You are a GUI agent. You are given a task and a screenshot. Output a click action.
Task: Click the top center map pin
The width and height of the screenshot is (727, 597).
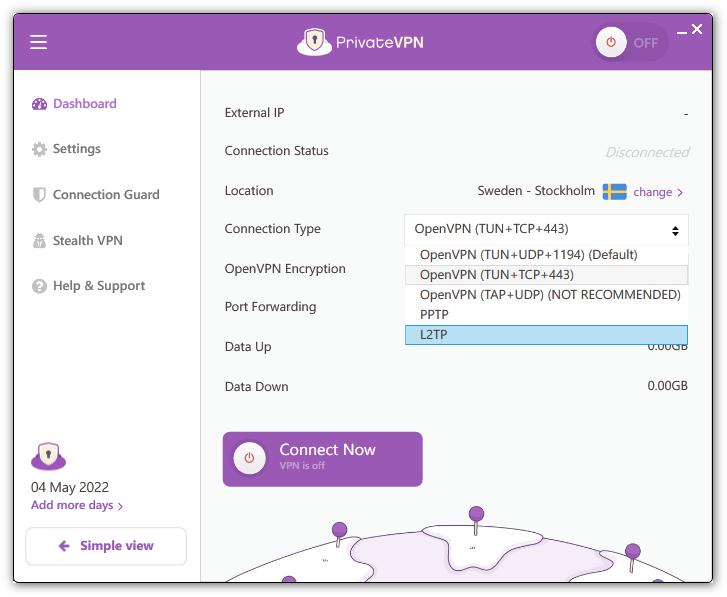tap(476, 520)
